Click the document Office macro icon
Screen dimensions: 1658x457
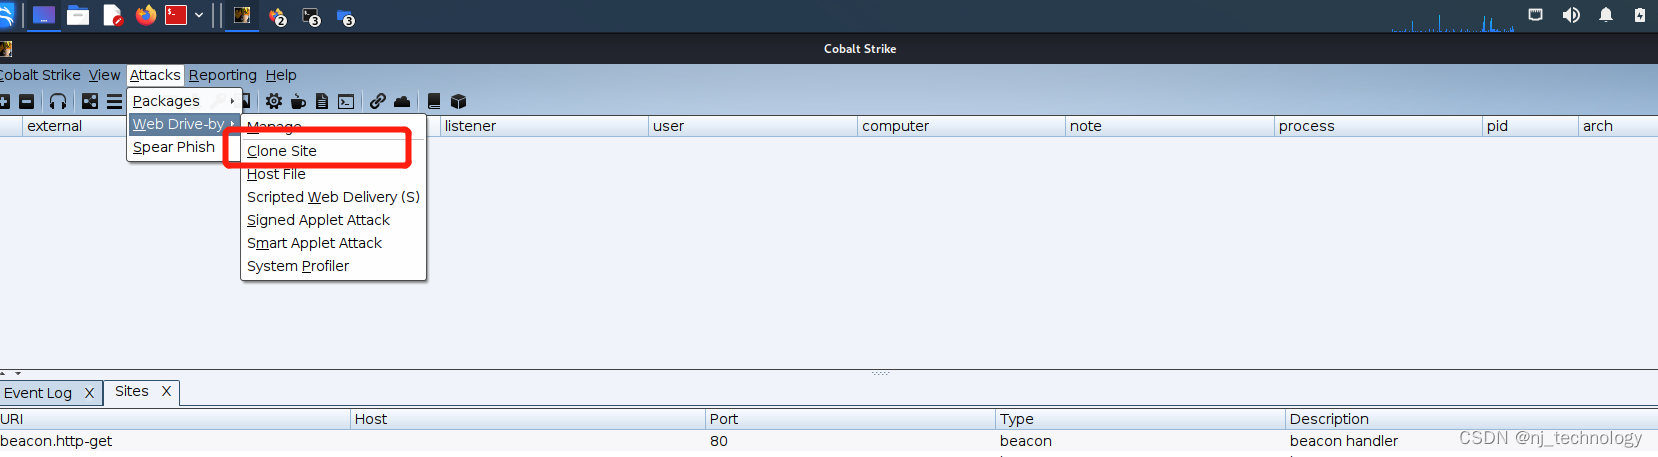(x=322, y=101)
